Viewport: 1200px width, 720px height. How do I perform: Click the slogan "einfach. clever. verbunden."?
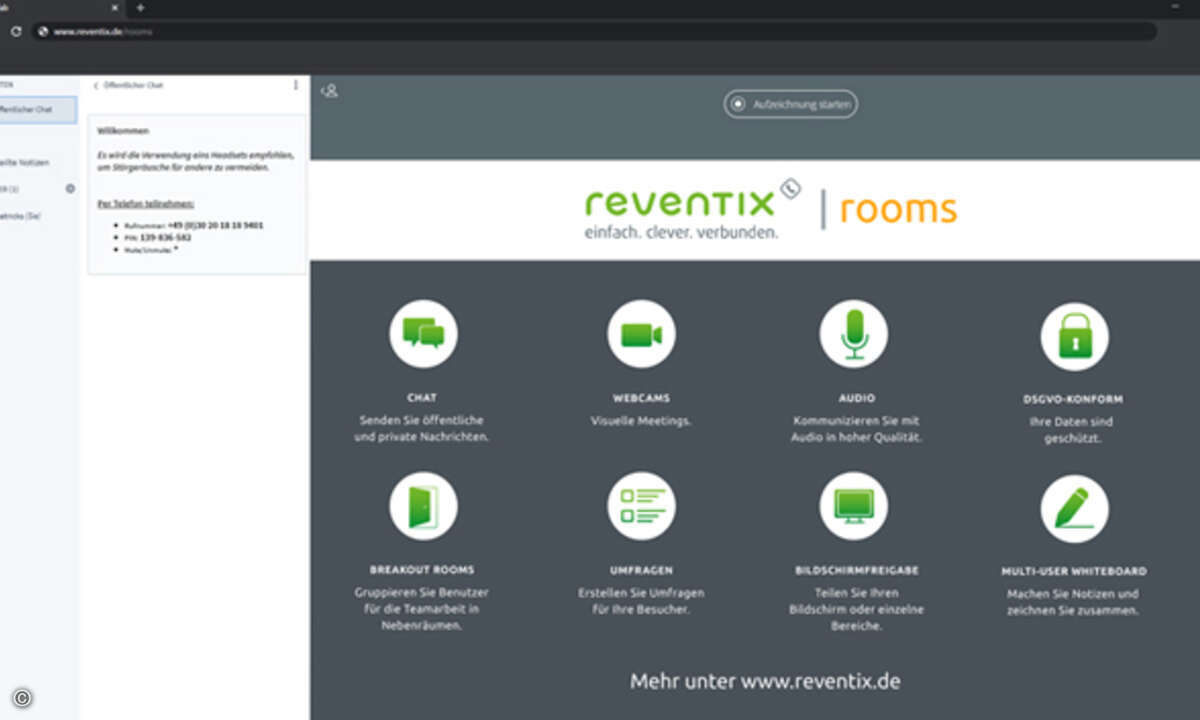pyautogui.click(x=681, y=231)
